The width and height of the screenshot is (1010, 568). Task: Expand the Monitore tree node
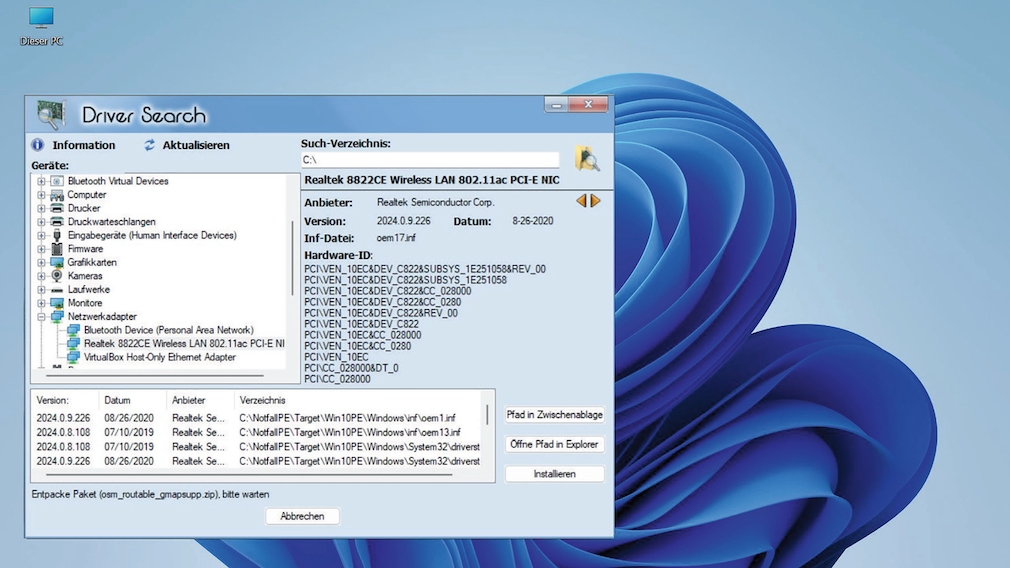(x=42, y=302)
